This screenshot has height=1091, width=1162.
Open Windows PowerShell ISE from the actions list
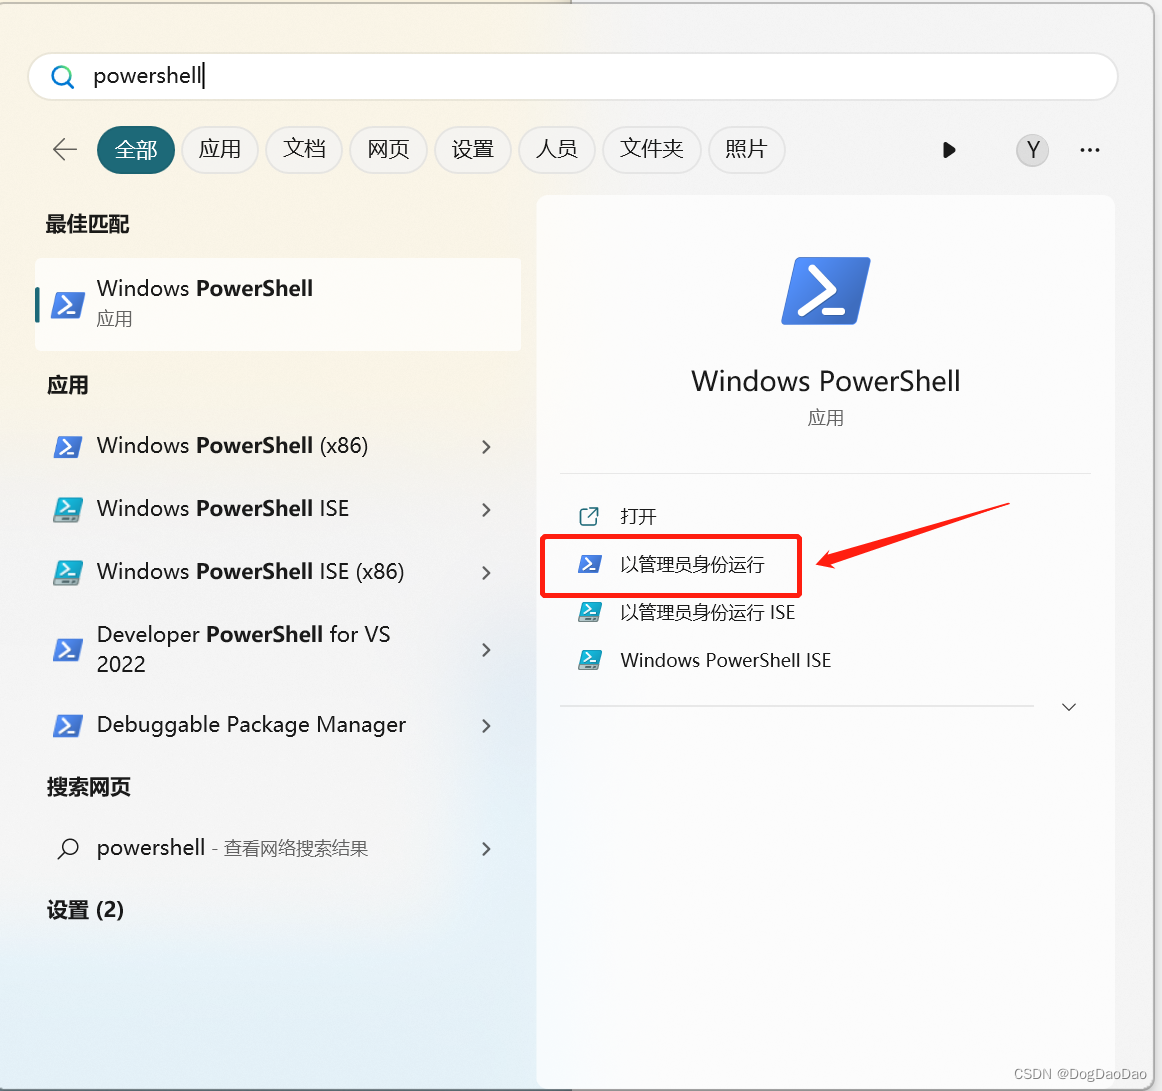(726, 660)
